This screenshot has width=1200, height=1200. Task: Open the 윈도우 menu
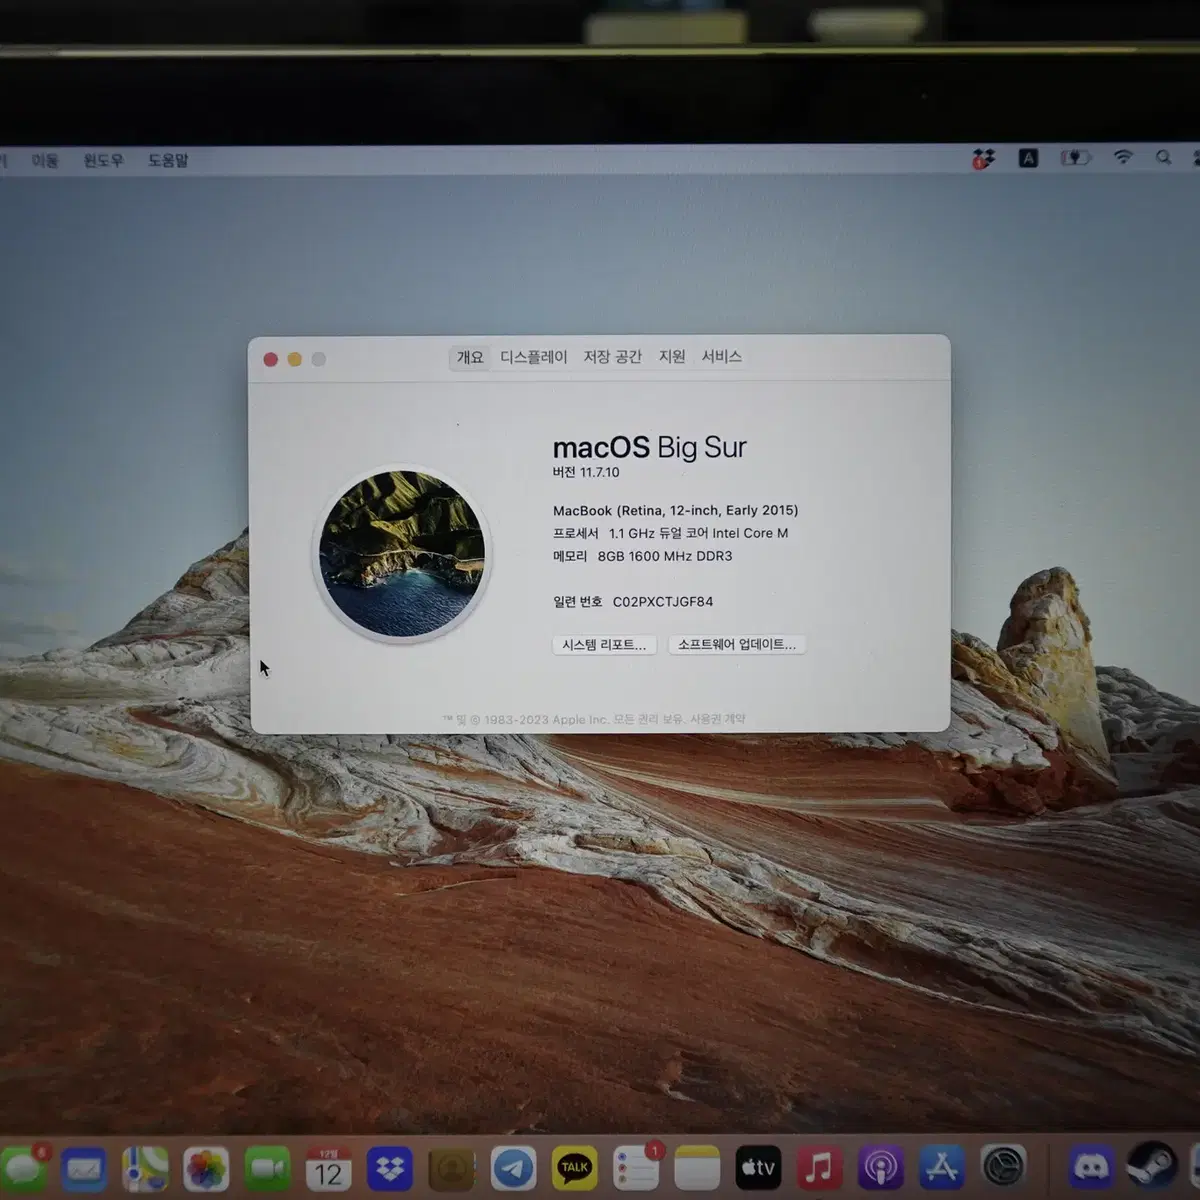click(103, 160)
